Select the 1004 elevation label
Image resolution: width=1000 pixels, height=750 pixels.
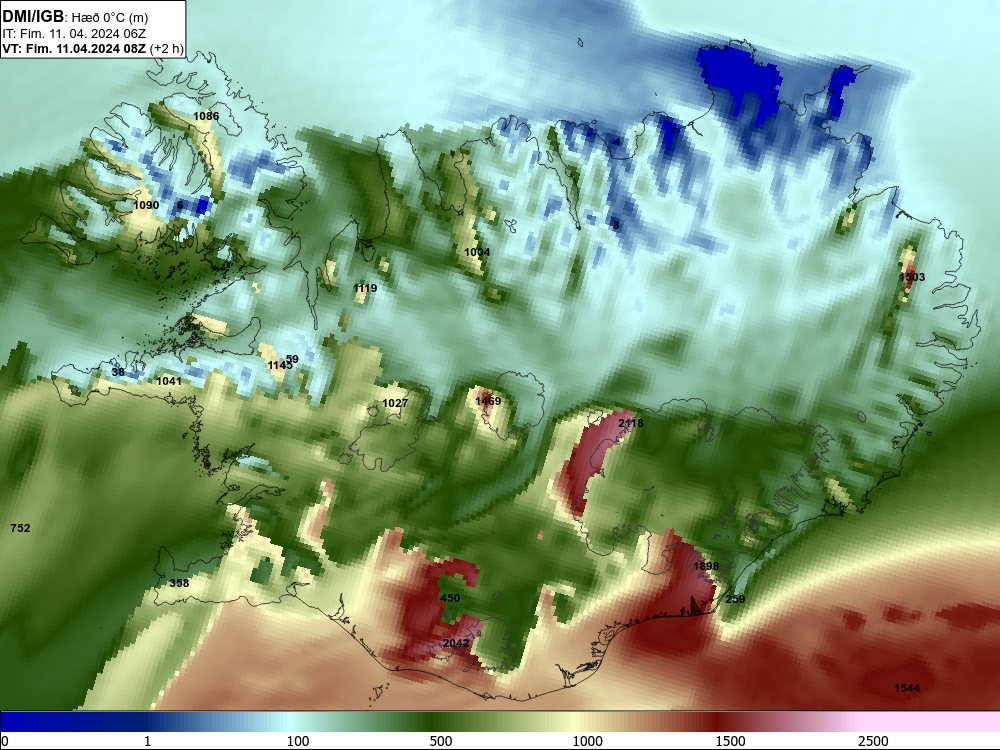477,253
